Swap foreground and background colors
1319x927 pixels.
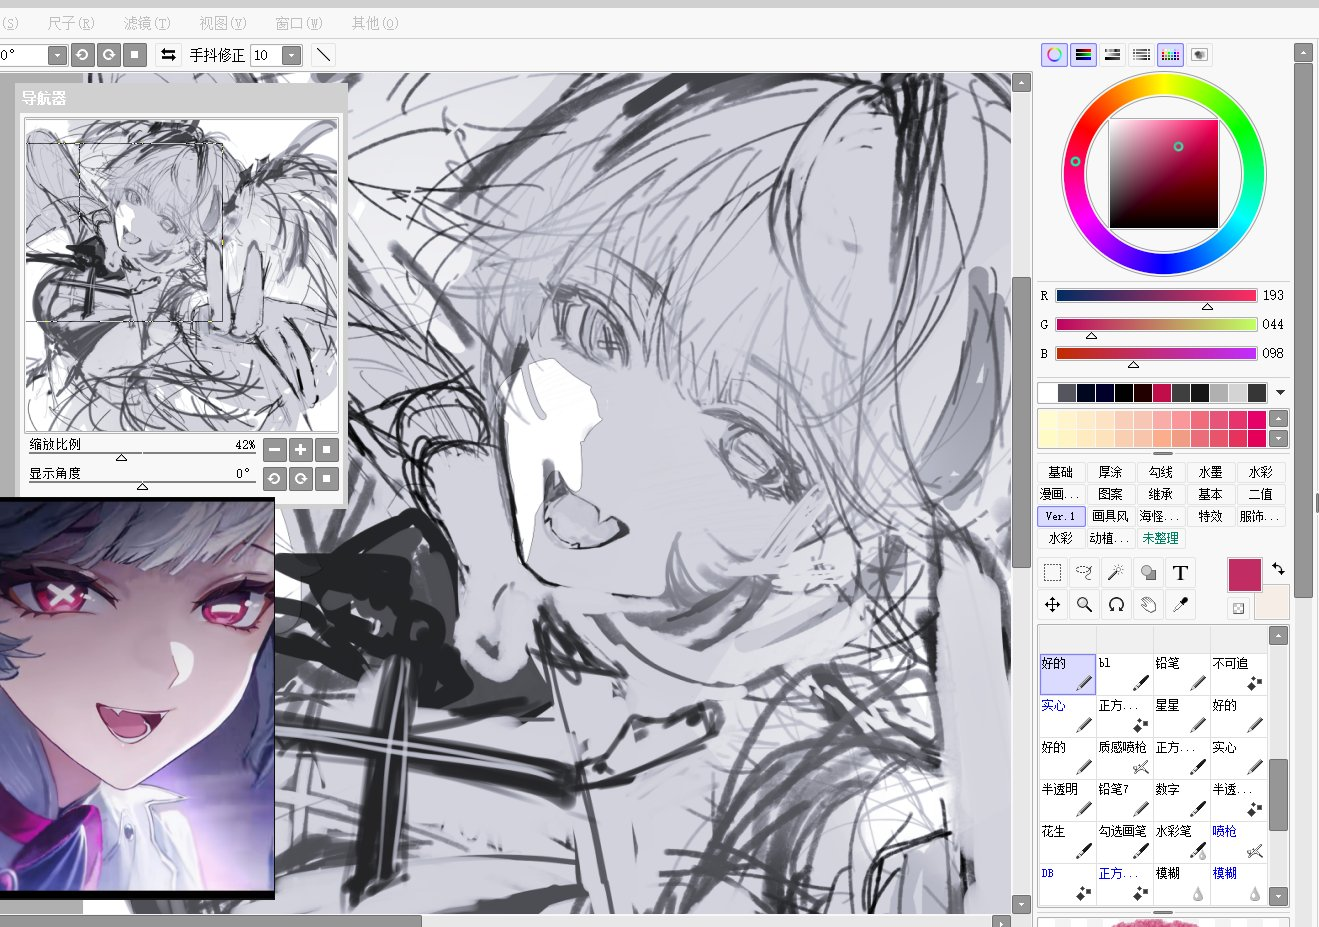(1278, 568)
